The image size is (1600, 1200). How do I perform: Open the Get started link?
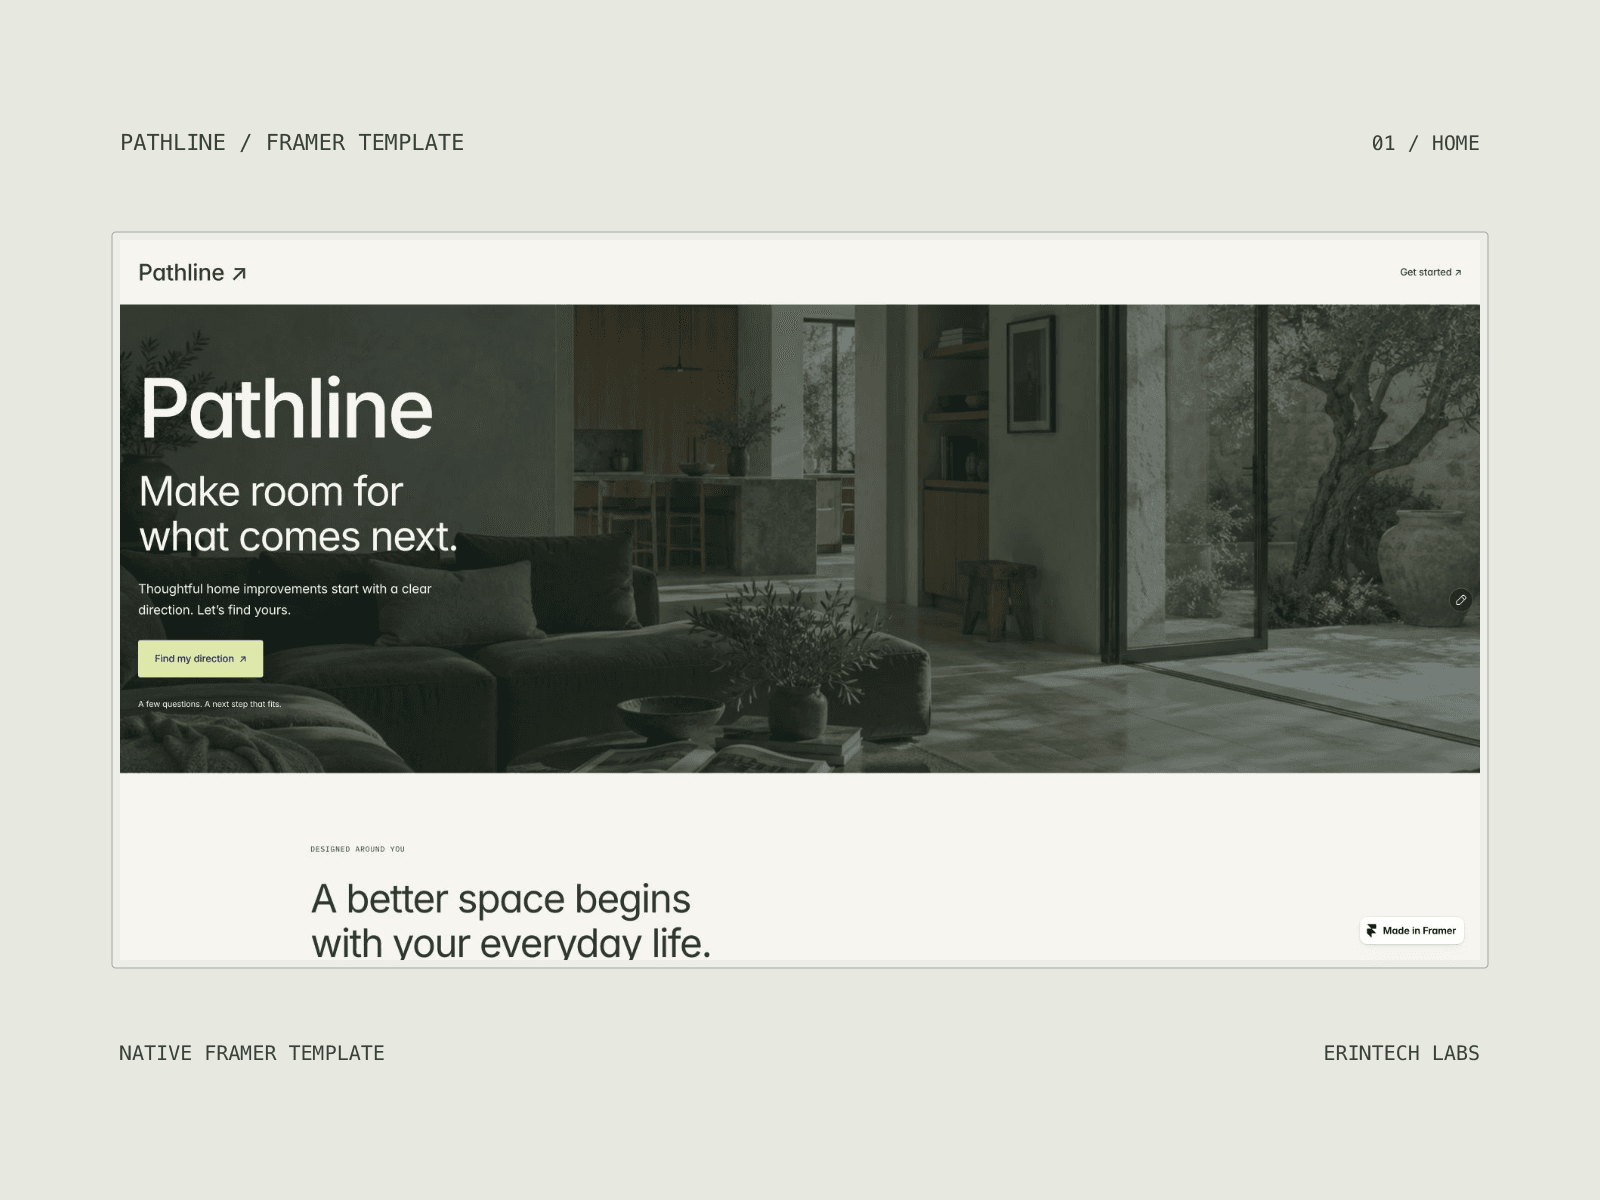1430,272
